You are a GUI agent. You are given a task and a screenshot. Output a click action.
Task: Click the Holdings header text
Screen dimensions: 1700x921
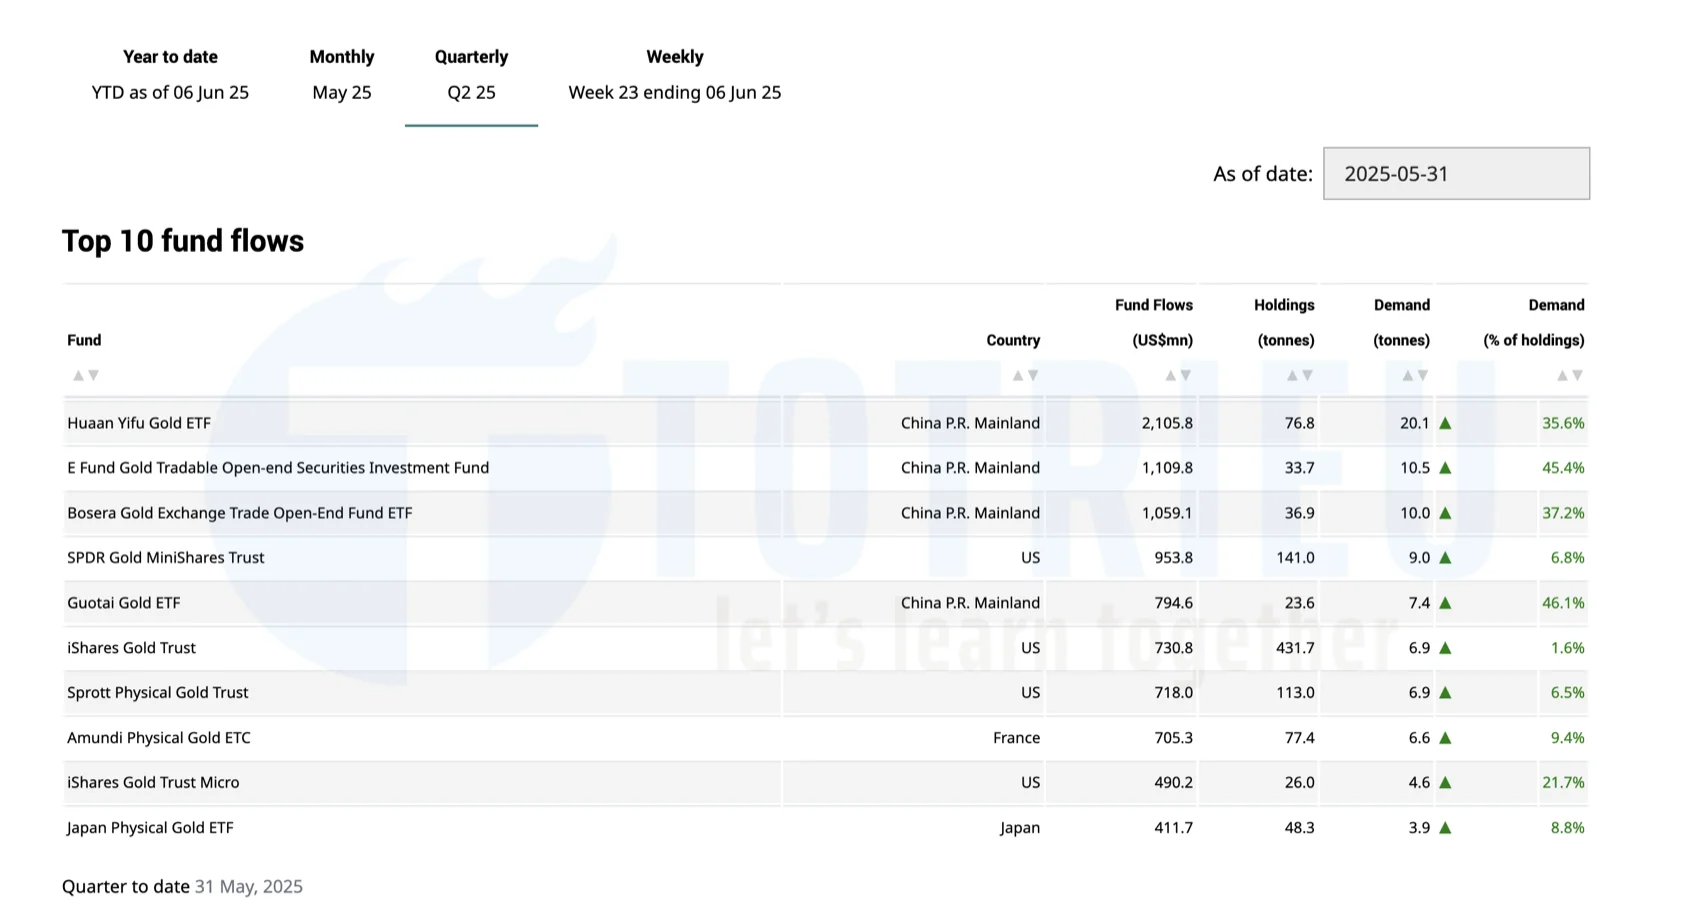[1284, 322]
